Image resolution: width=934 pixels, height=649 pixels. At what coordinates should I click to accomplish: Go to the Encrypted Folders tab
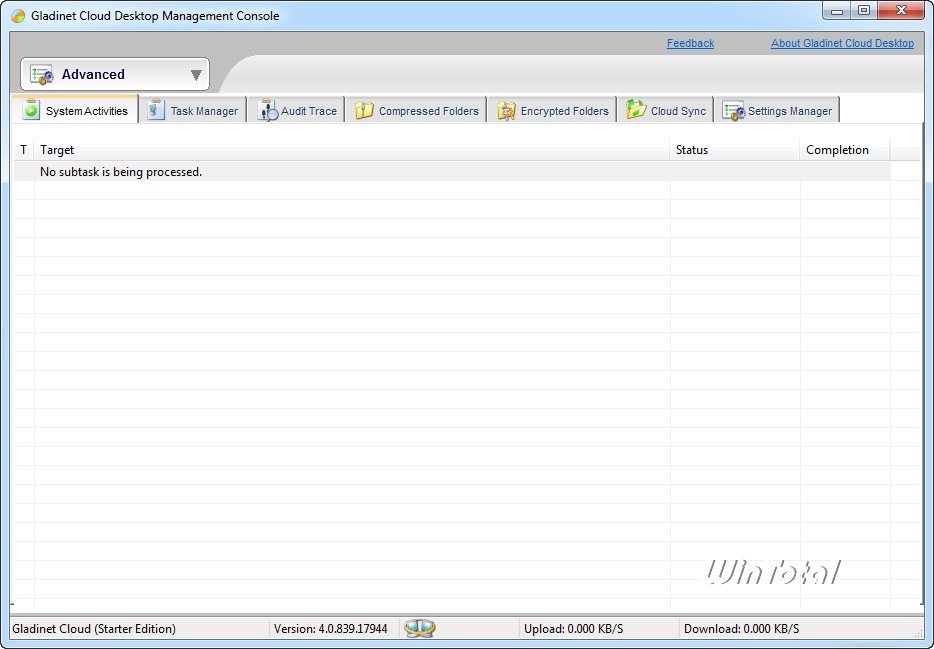(552, 110)
